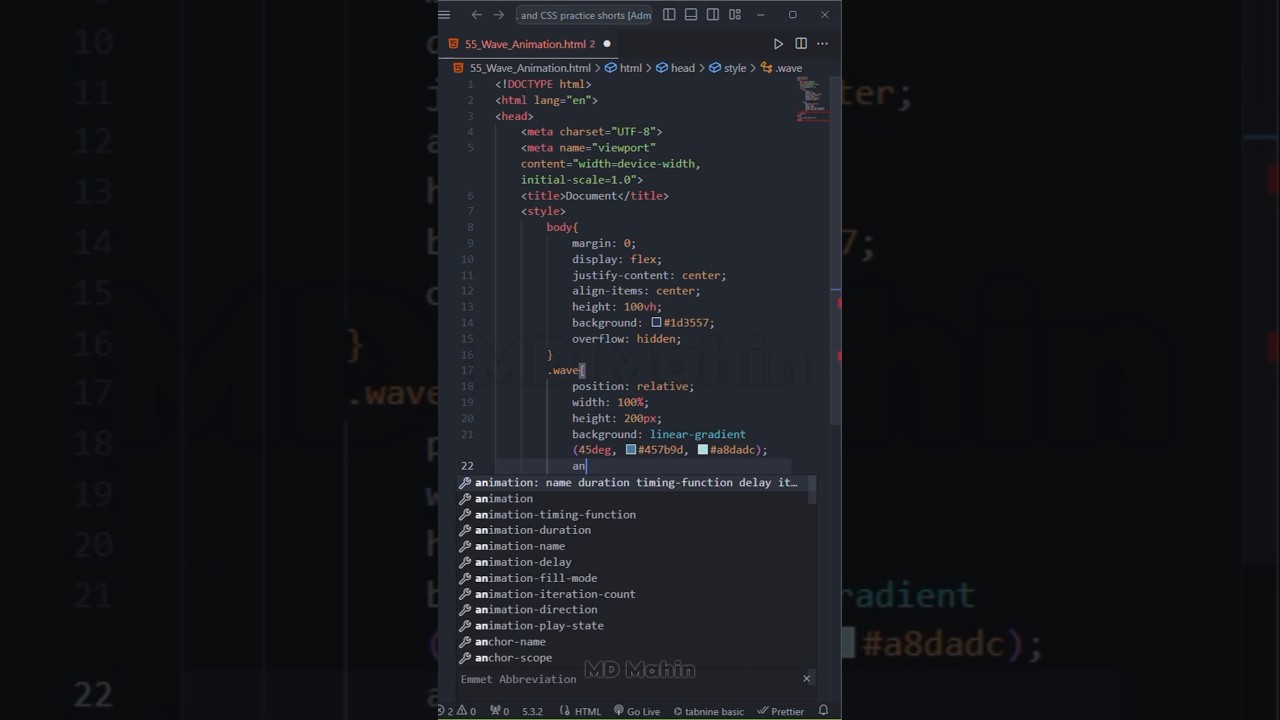Screen dimensions: 1280x720
Task: Start the Go Live server
Action: pyautogui.click(x=636, y=712)
